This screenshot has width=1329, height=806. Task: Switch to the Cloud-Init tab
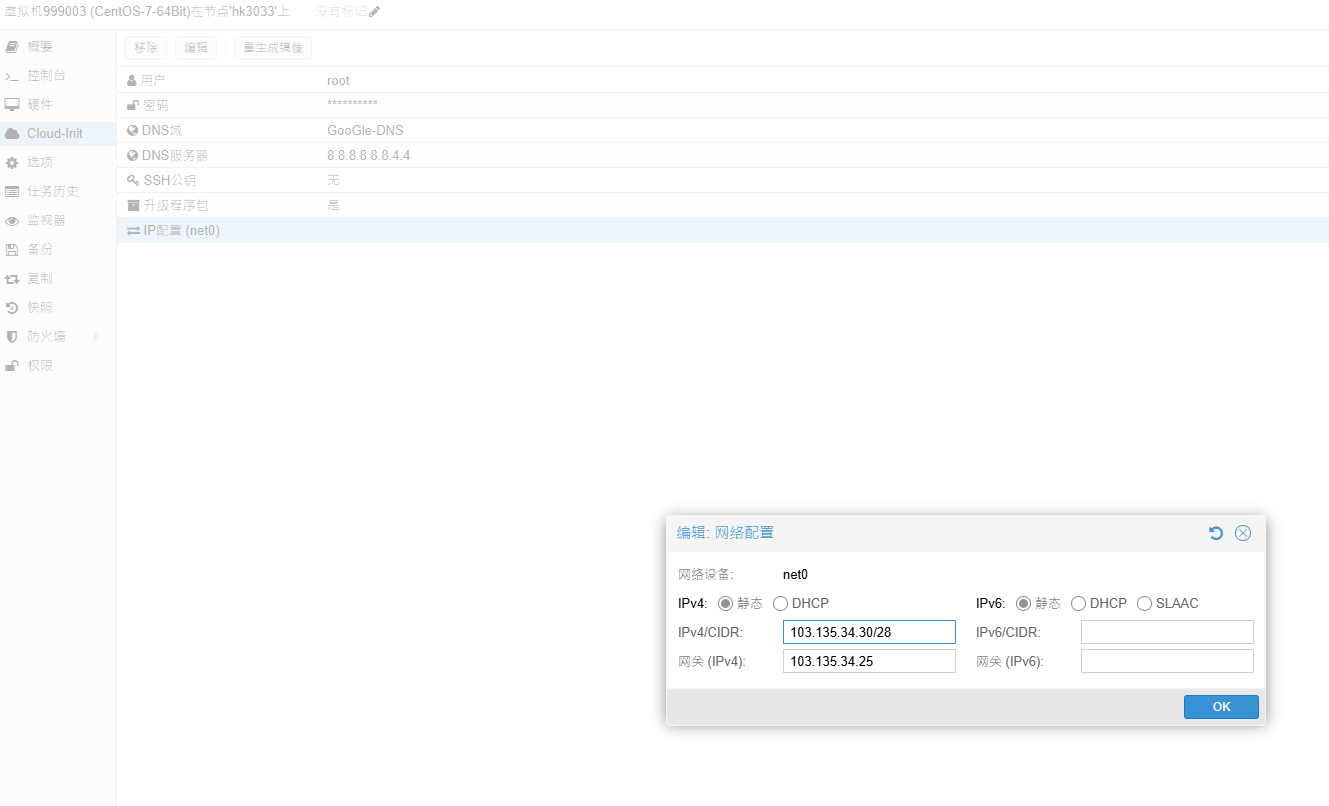pyautogui.click(x=54, y=134)
